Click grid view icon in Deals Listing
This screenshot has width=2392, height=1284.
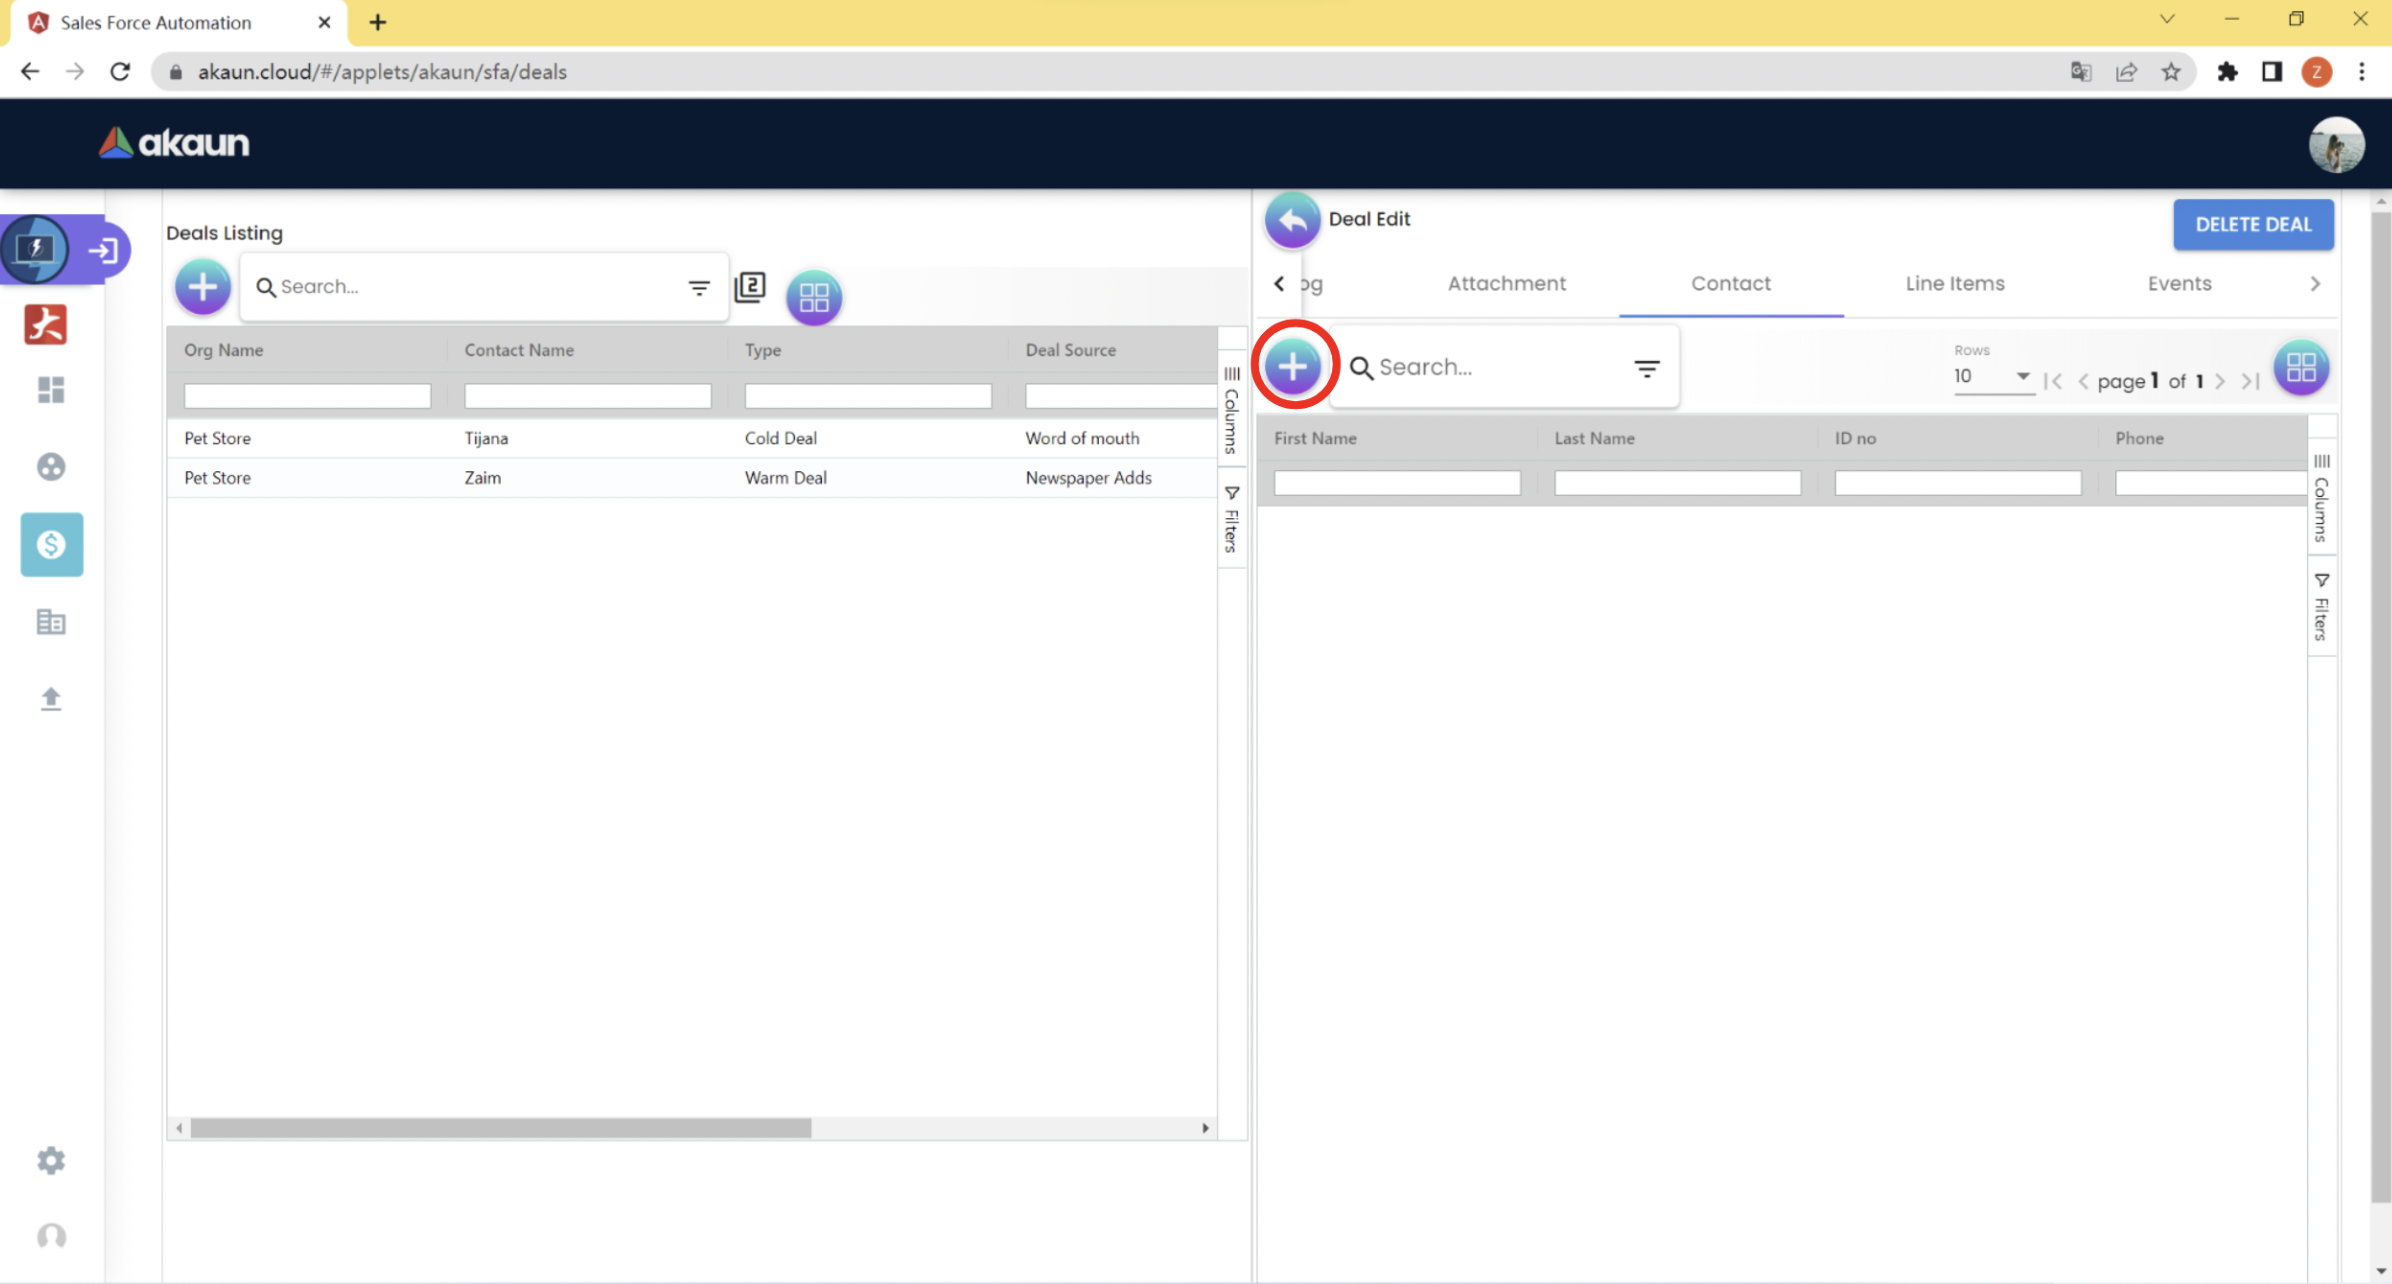[813, 297]
